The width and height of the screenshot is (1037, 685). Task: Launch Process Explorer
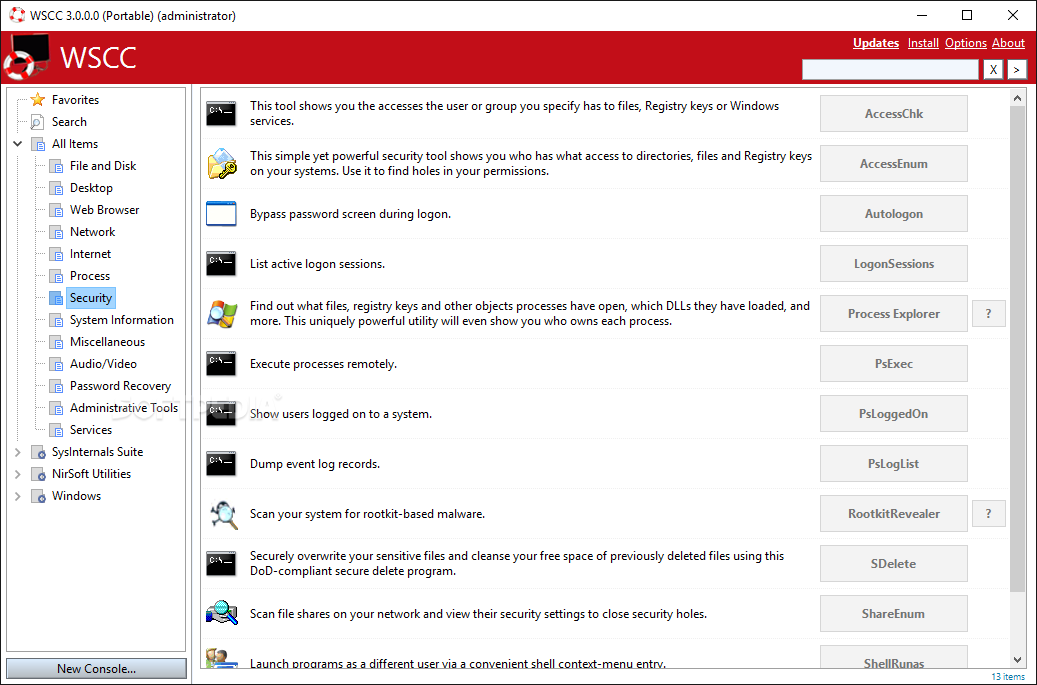click(x=893, y=313)
